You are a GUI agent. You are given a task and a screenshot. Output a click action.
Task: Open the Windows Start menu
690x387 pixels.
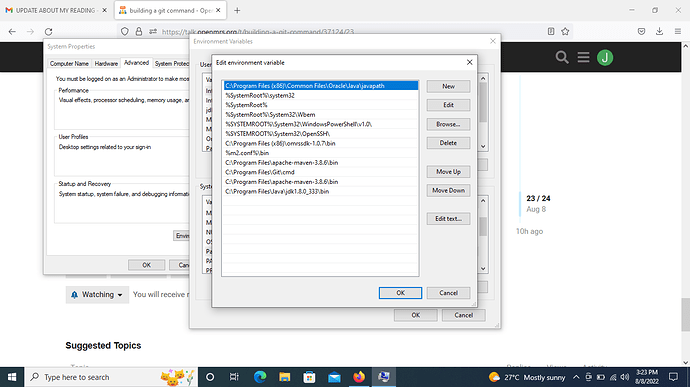tap(12, 377)
